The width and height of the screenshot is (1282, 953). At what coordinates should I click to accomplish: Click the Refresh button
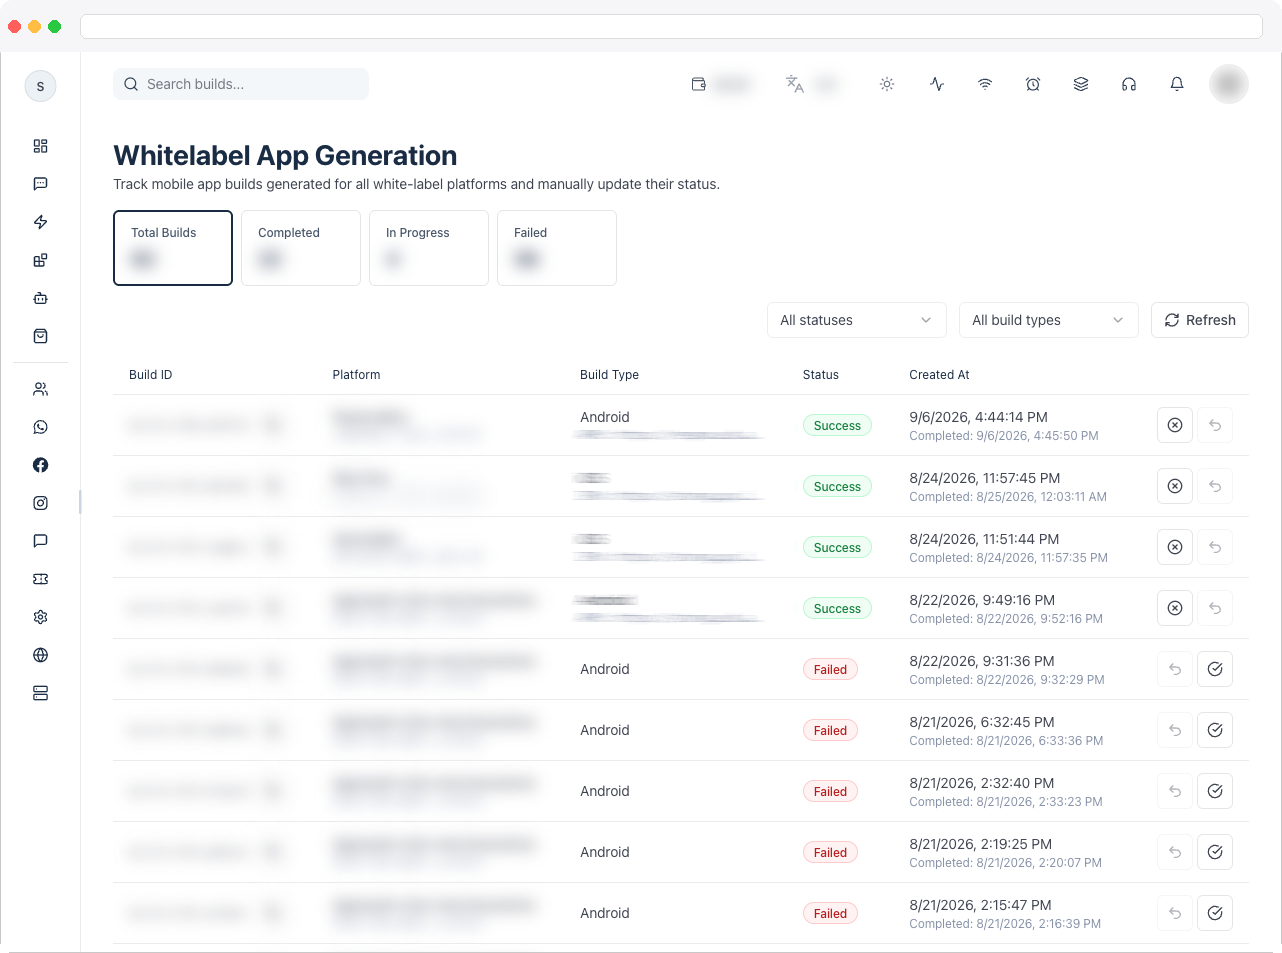click(1200, 320)
